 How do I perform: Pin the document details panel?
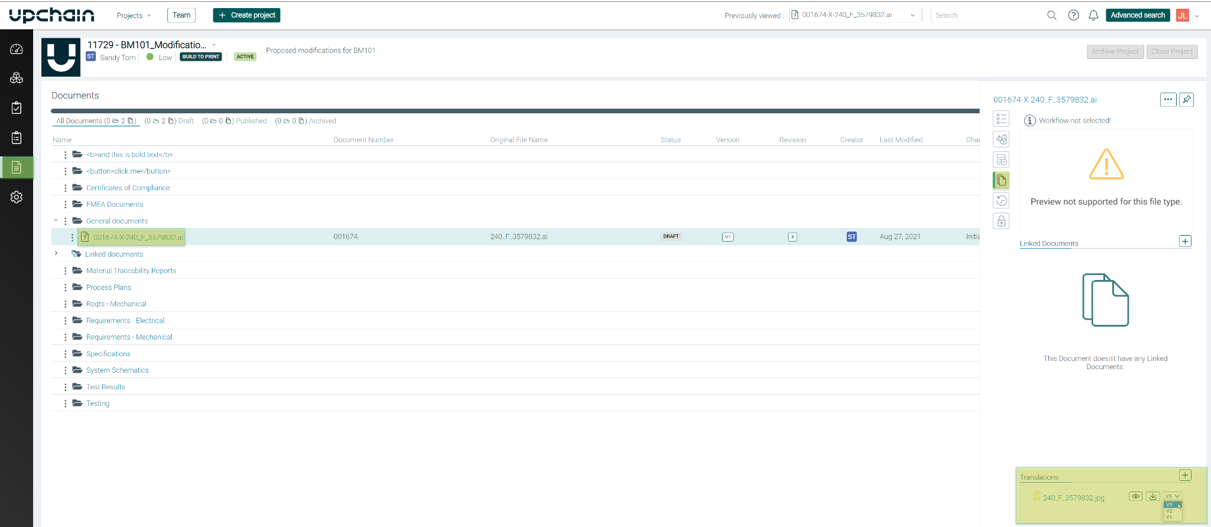(1186, 99)
